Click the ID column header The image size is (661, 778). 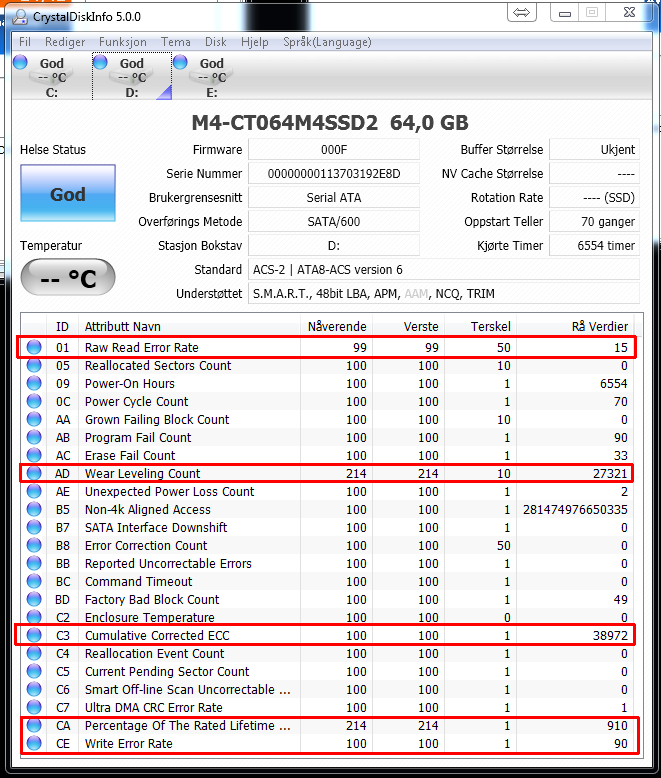point(63,326)
